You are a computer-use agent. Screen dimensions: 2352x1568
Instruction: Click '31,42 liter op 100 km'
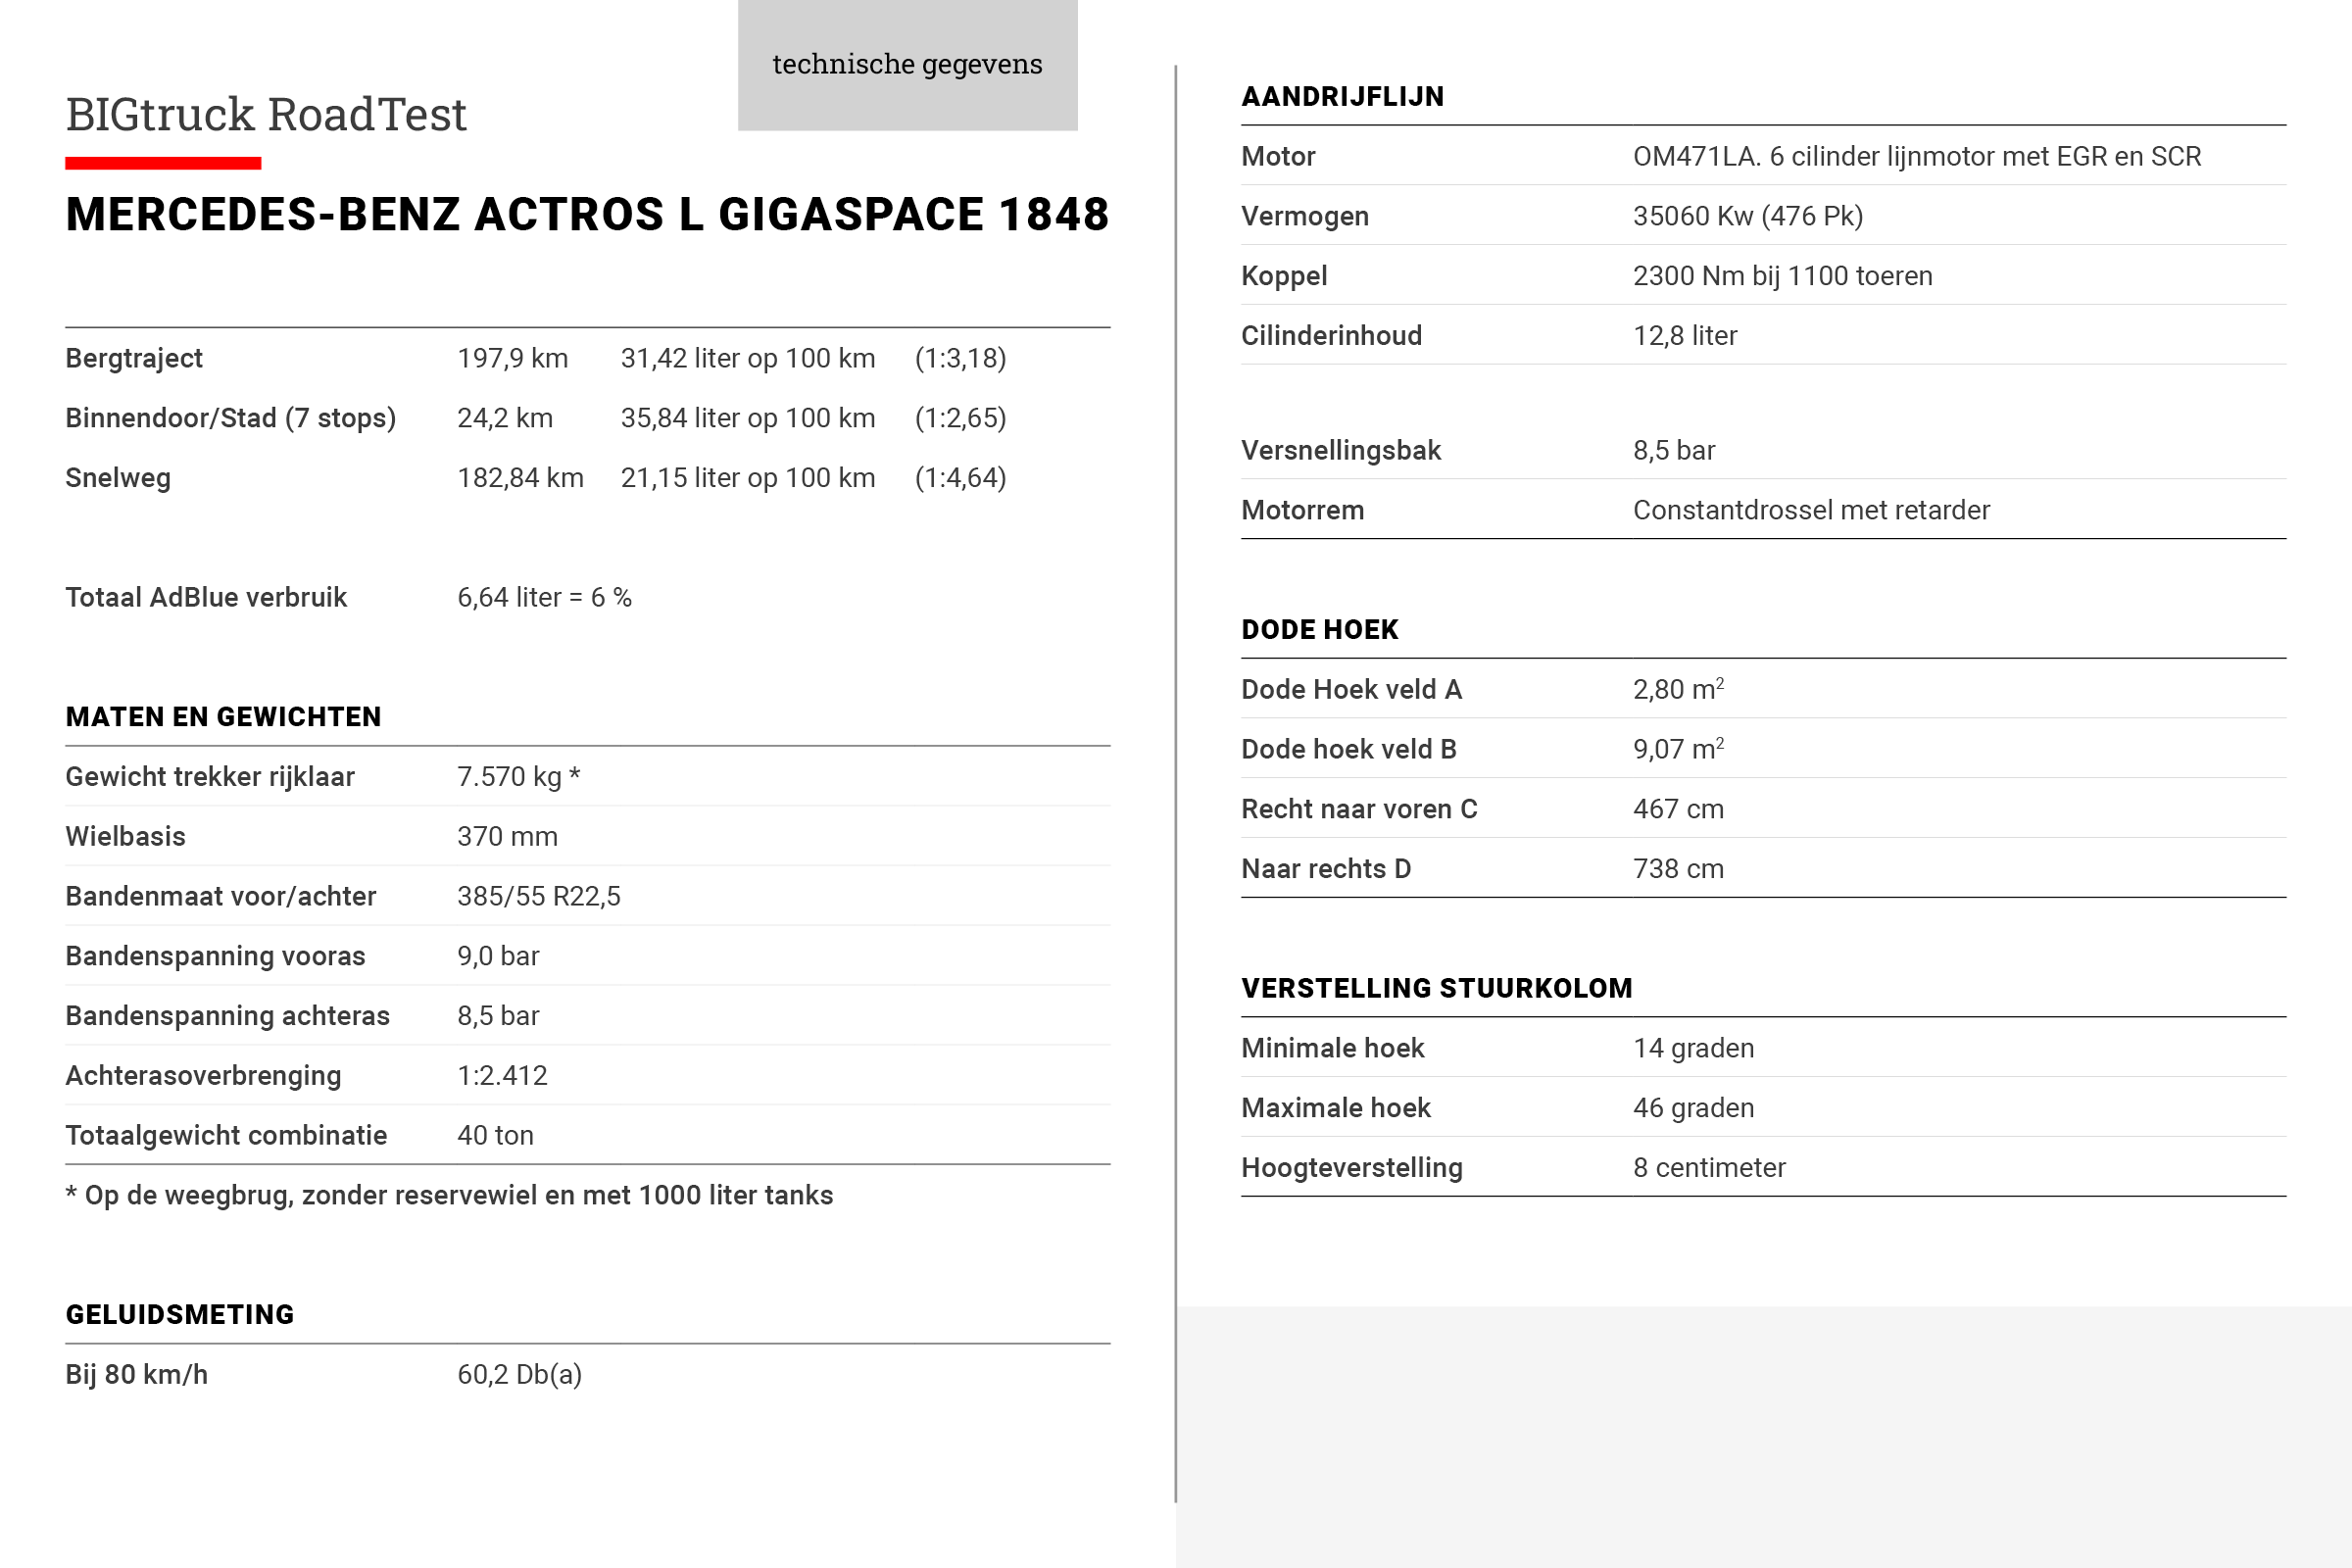pyautogui.click(x=748, y=358)
